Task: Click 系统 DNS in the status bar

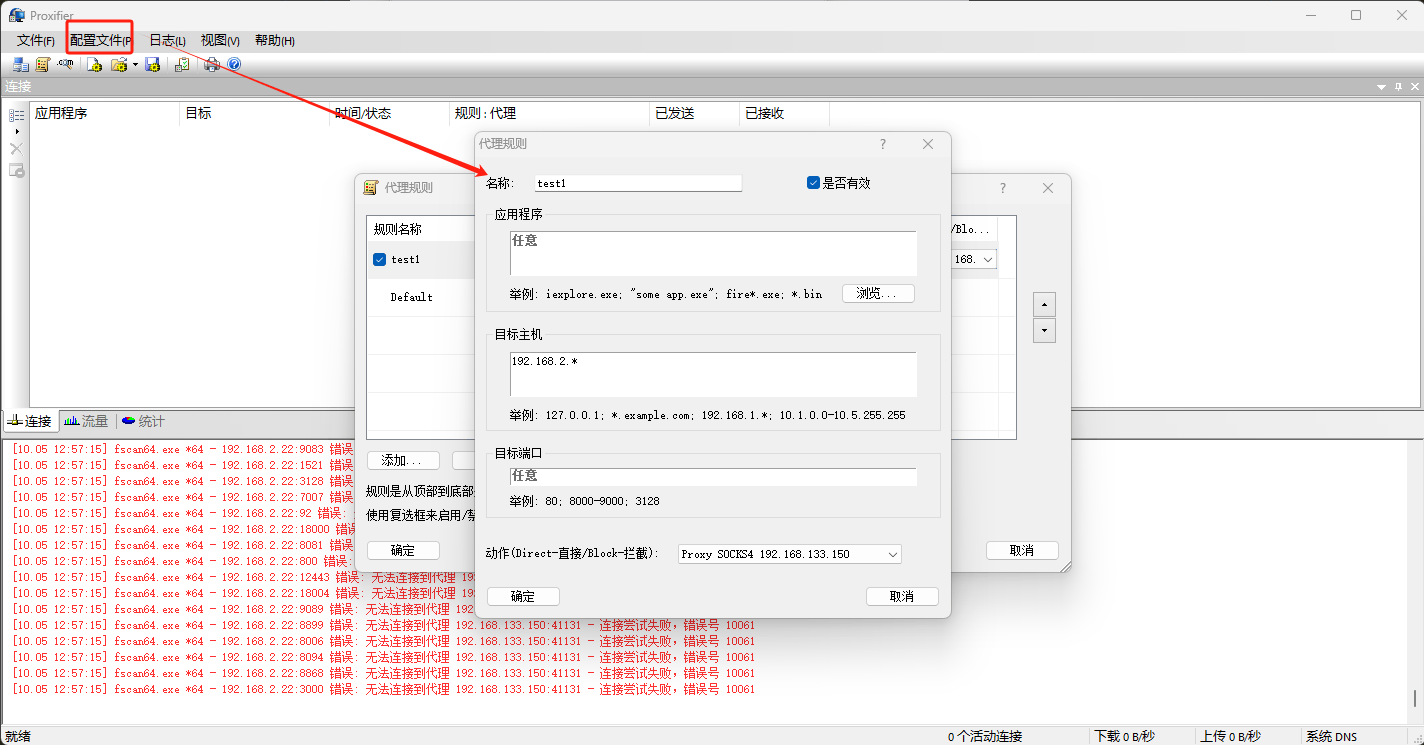Action: (1331, 737)
